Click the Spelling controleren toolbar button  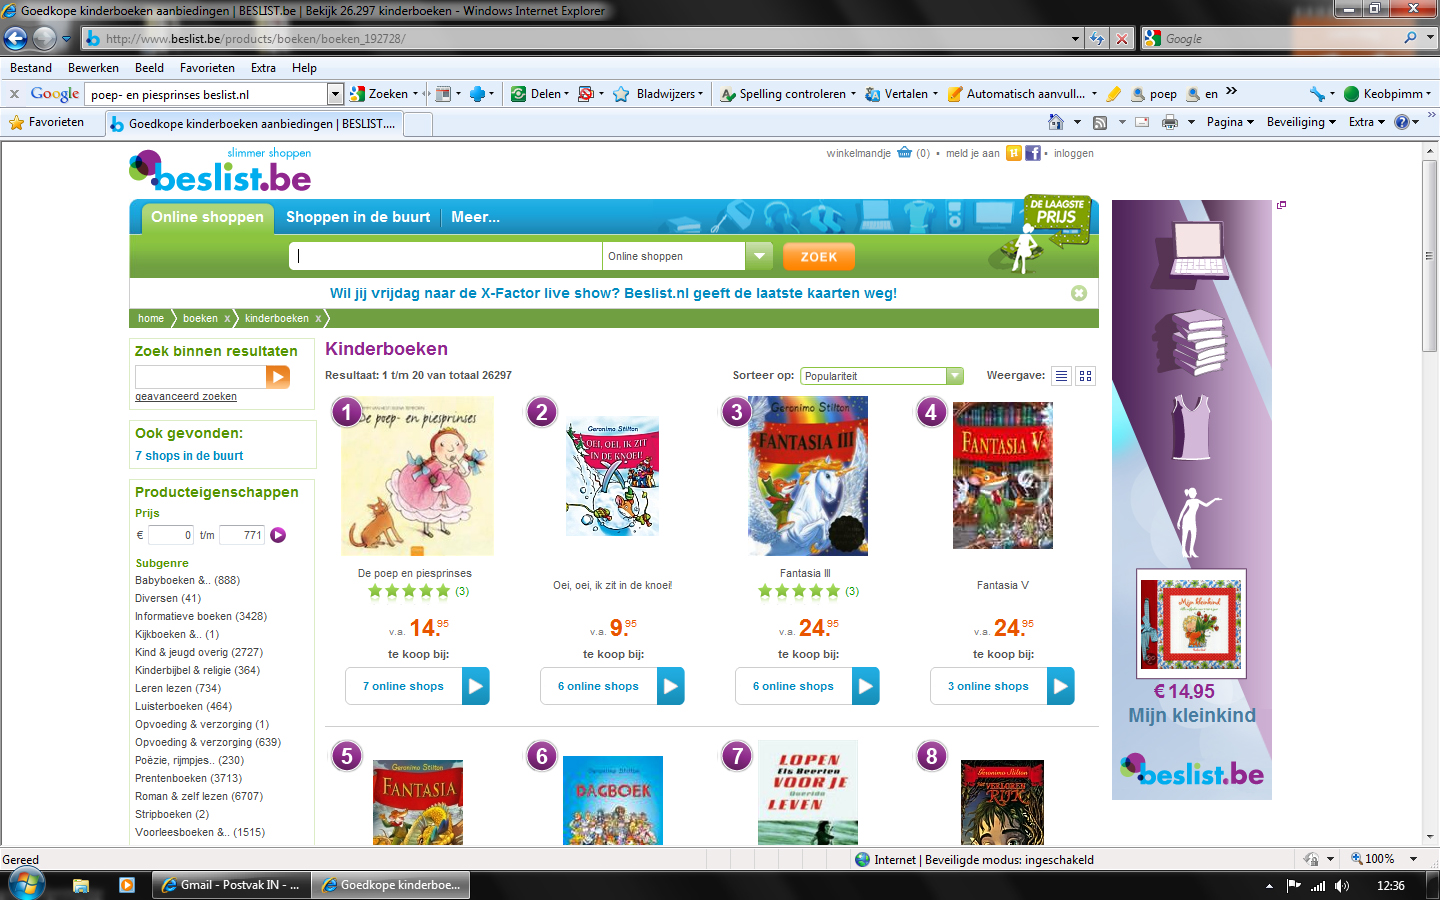tap(787, 94)
